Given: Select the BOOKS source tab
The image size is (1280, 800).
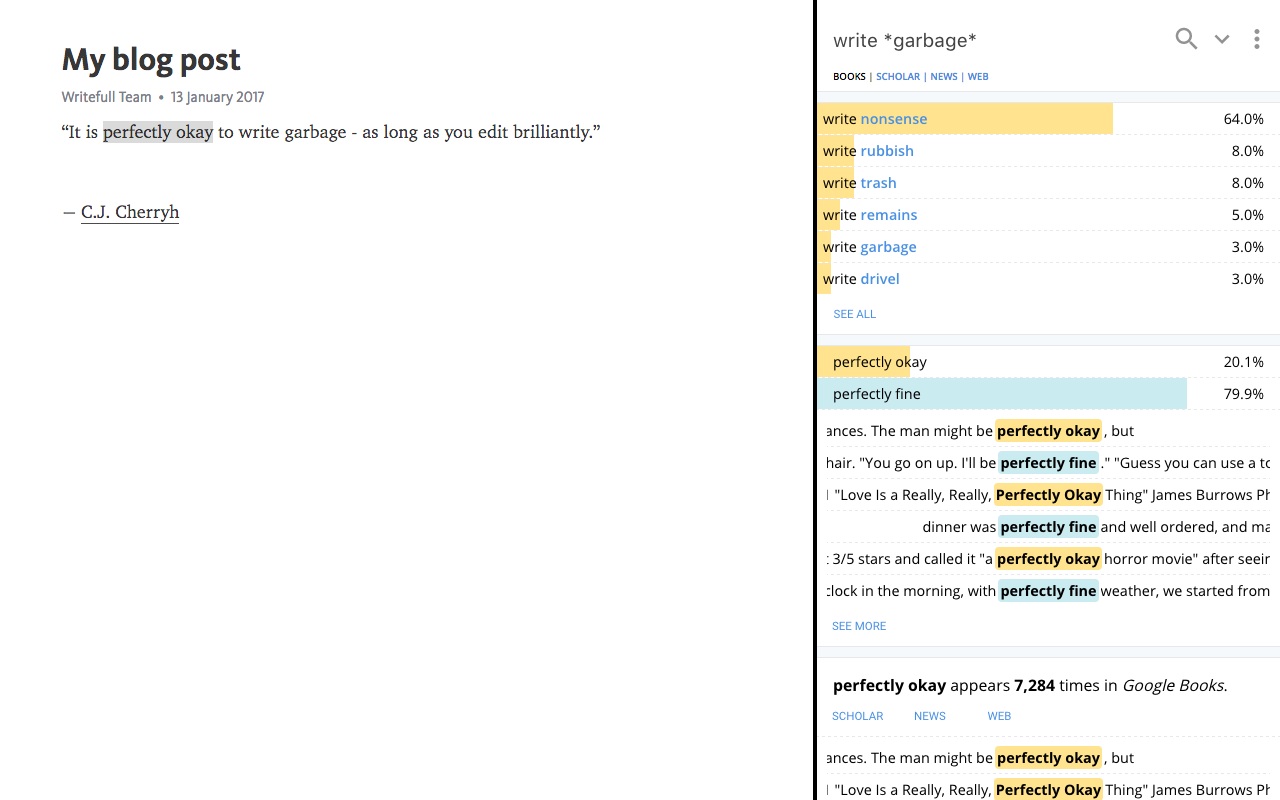Looking at the screenshot, I should click(x=849, y=76).
